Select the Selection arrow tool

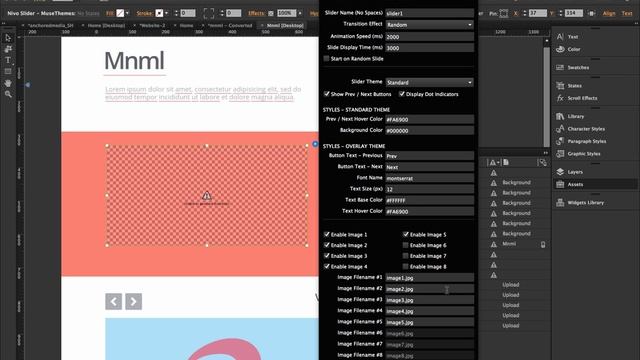pos(8,38)
